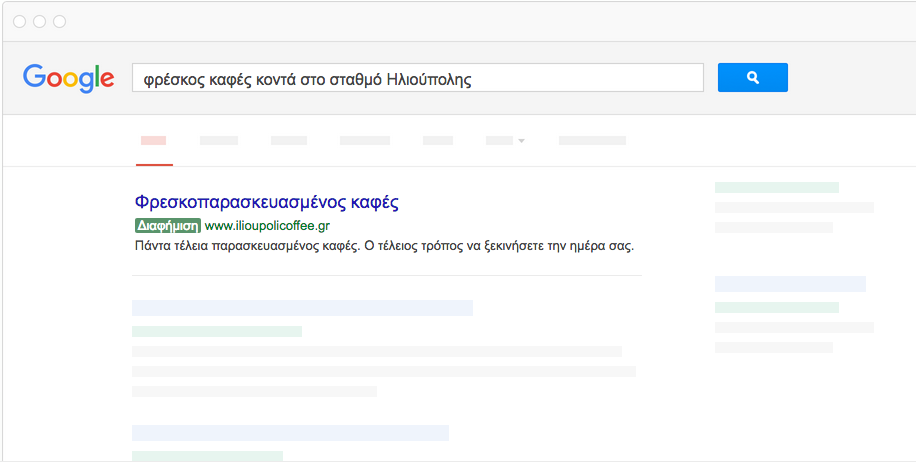Click the middle minimize window circle

pyautogui.click(x=39, y=22)
